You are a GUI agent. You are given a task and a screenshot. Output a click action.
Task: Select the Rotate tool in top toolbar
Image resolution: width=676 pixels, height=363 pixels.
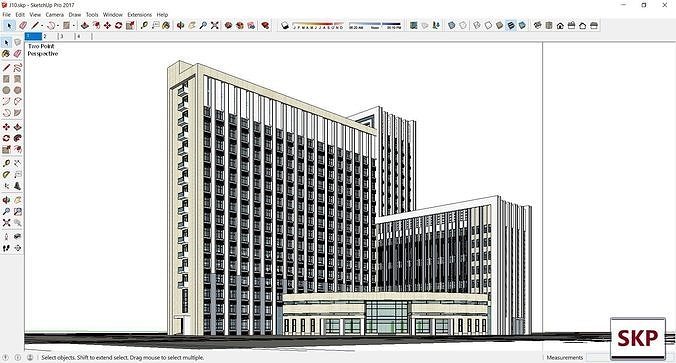(119, 25)
